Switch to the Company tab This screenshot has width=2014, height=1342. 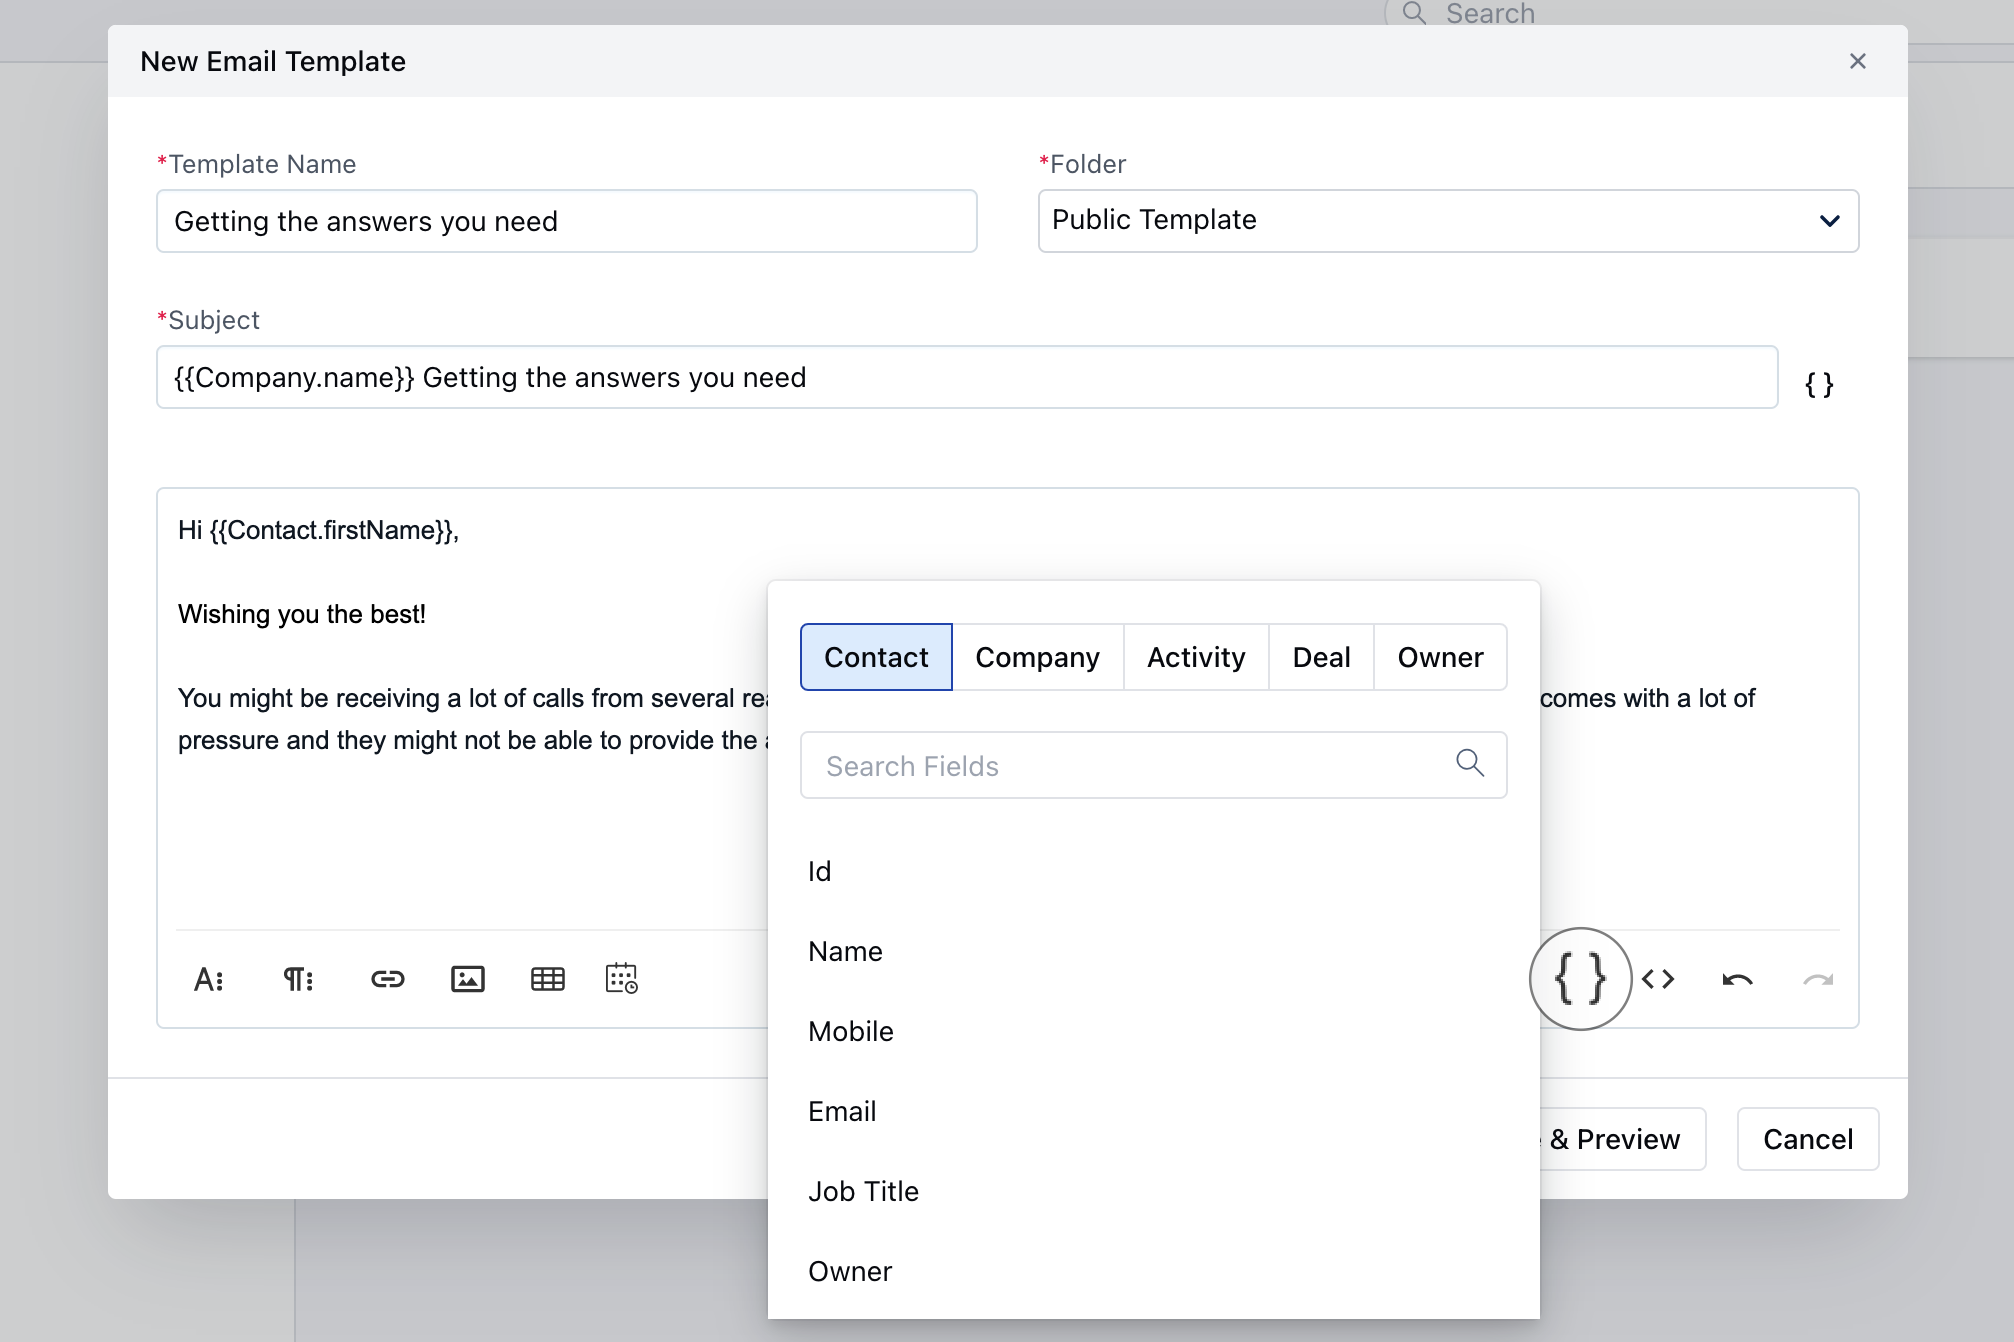[x=1037, y=657]
